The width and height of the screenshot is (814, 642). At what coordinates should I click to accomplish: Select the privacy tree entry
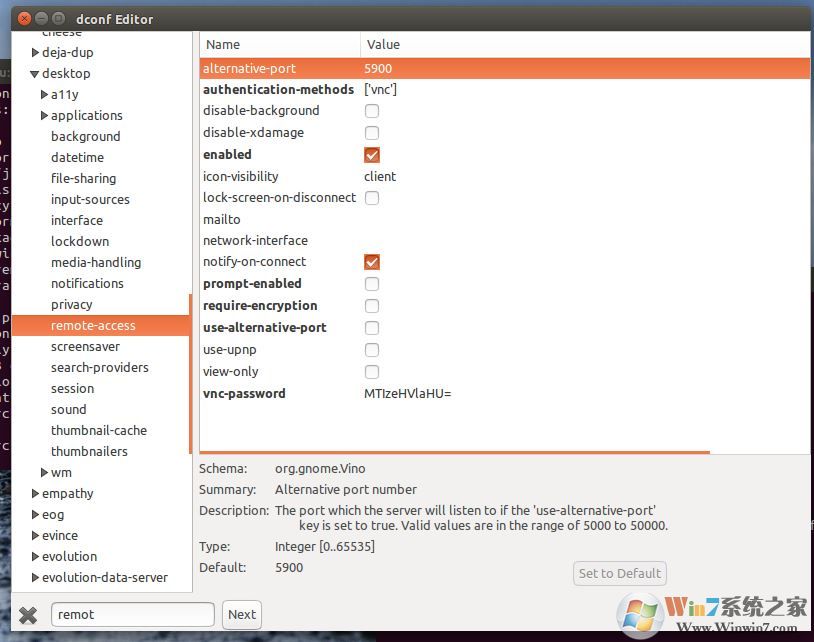[x=71, y=305]
